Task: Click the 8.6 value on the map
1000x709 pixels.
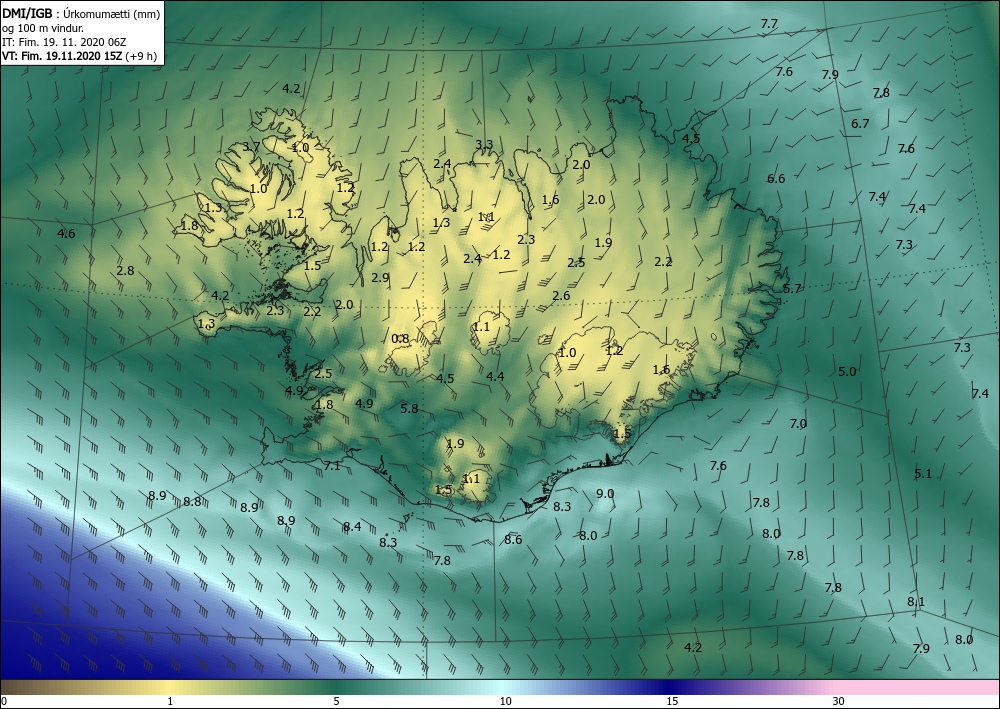Action: 513,539
